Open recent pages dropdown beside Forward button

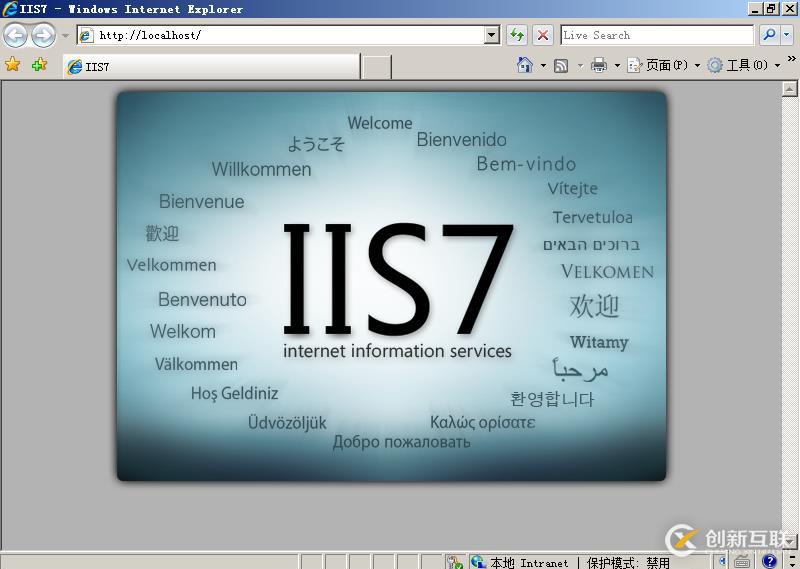66,36
